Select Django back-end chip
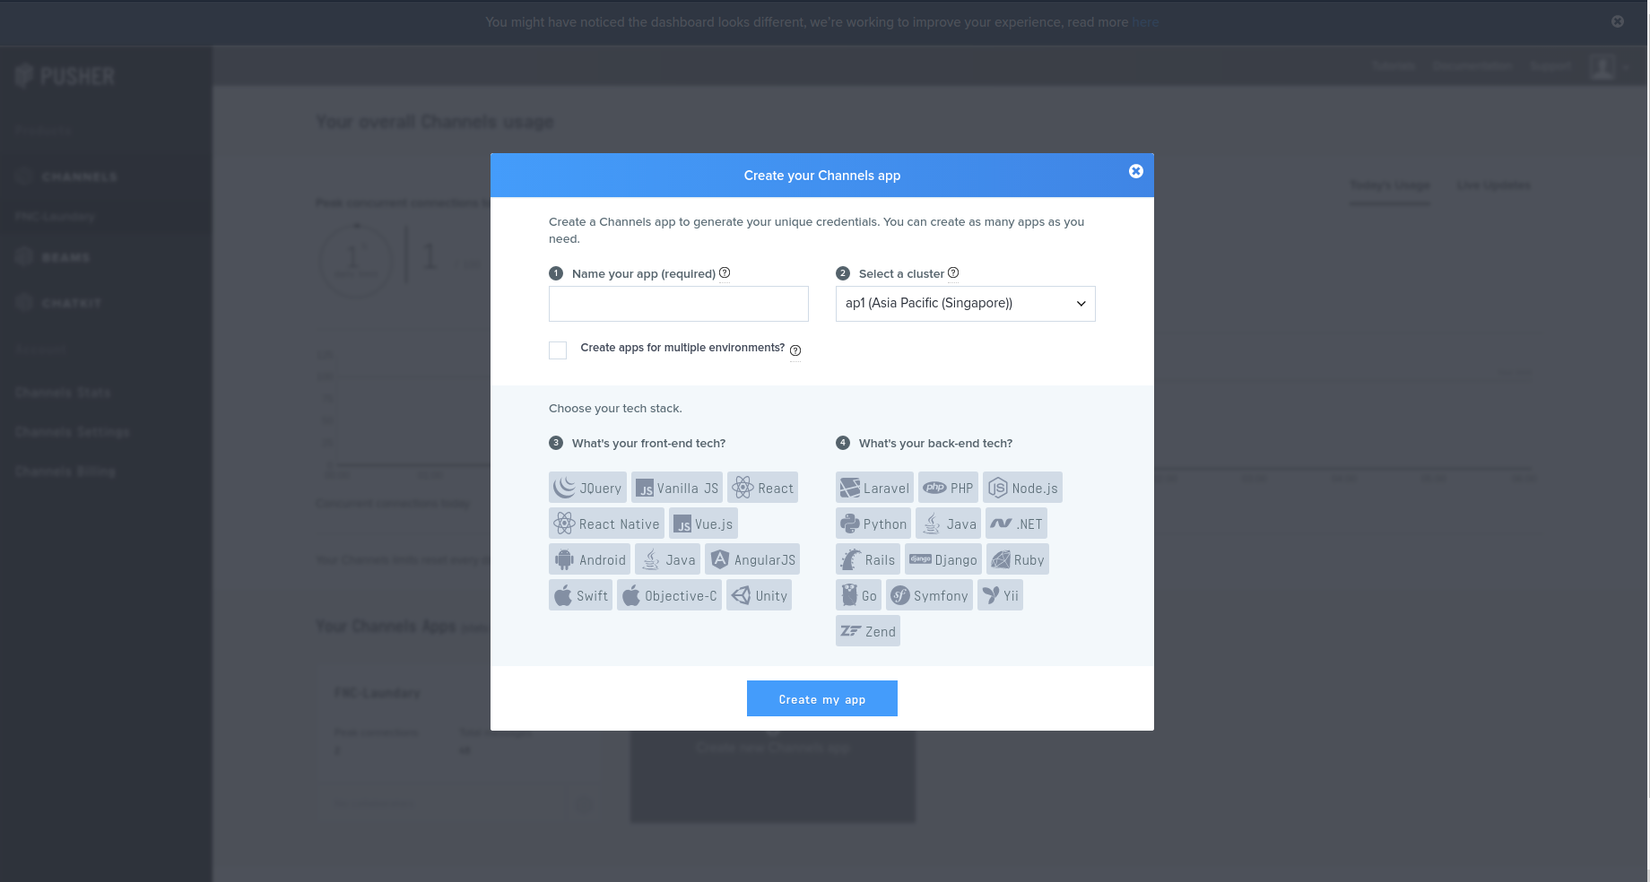The image size is (1650, 882). tap(943, 559)
